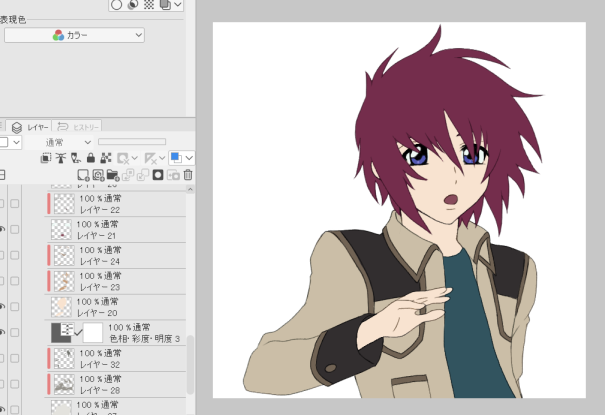Switch to the ヒストリー tab
Screen dimensions: 605x415
79,127
